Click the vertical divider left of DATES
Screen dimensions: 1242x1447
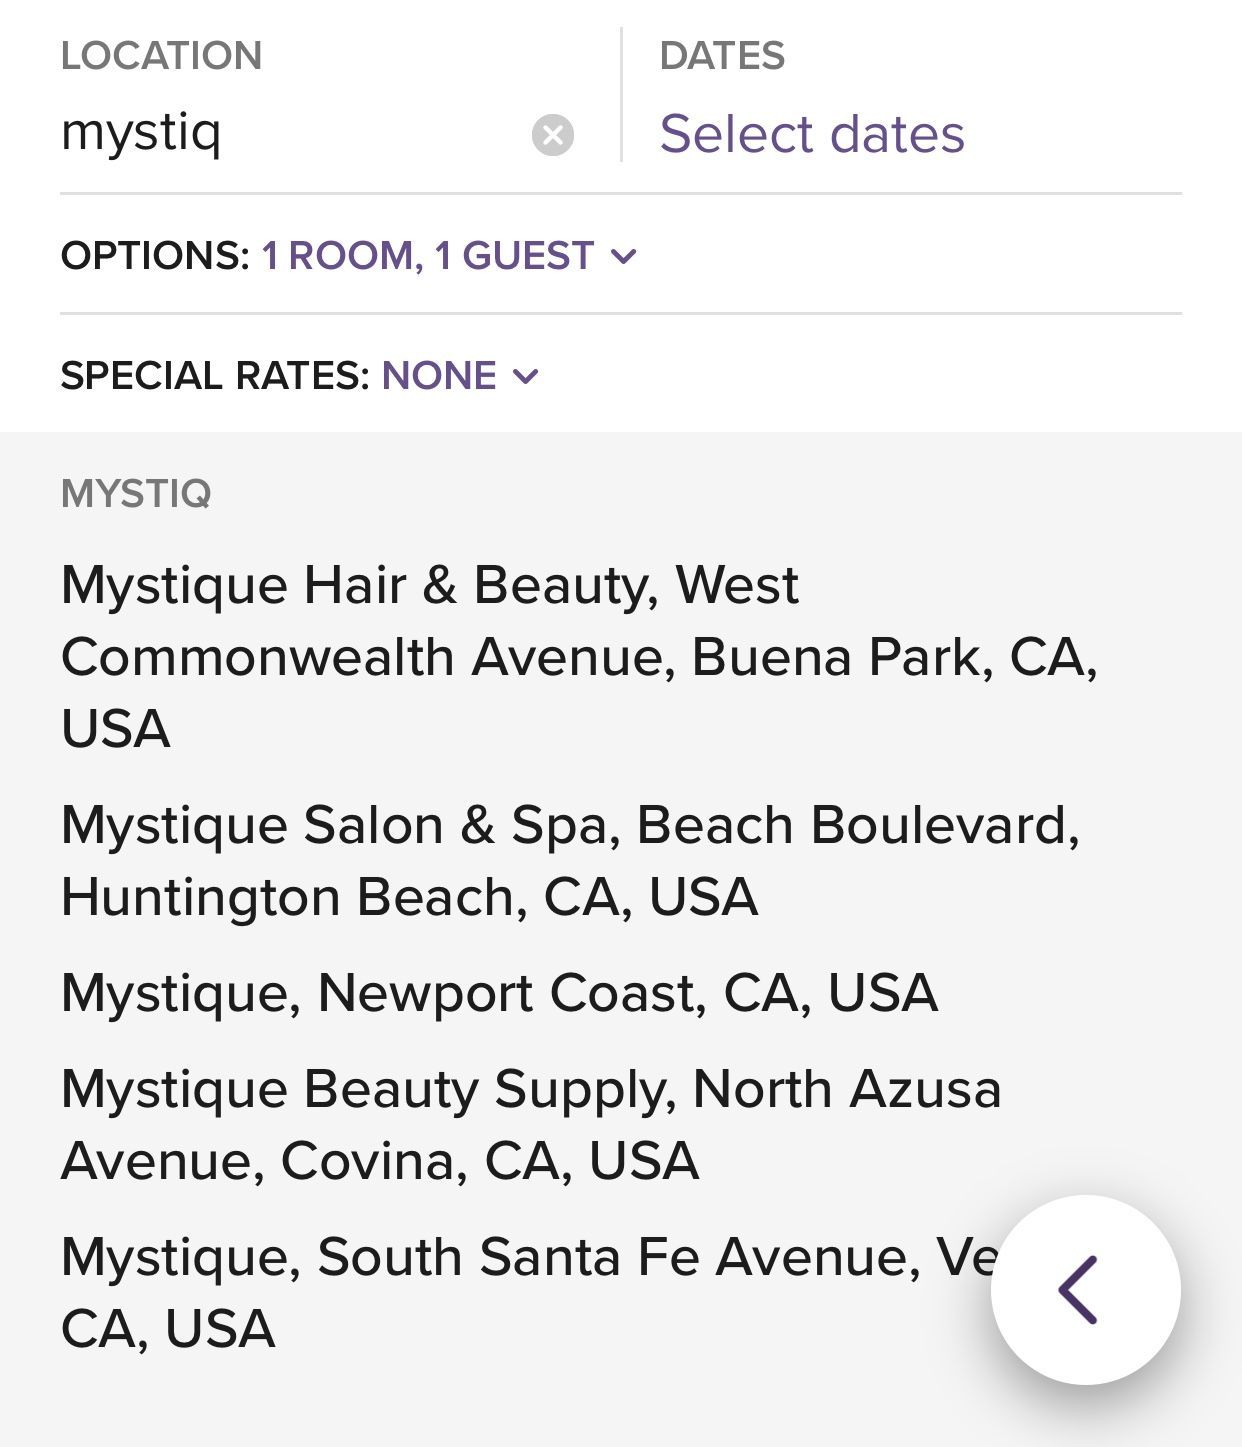click(621, 95)
